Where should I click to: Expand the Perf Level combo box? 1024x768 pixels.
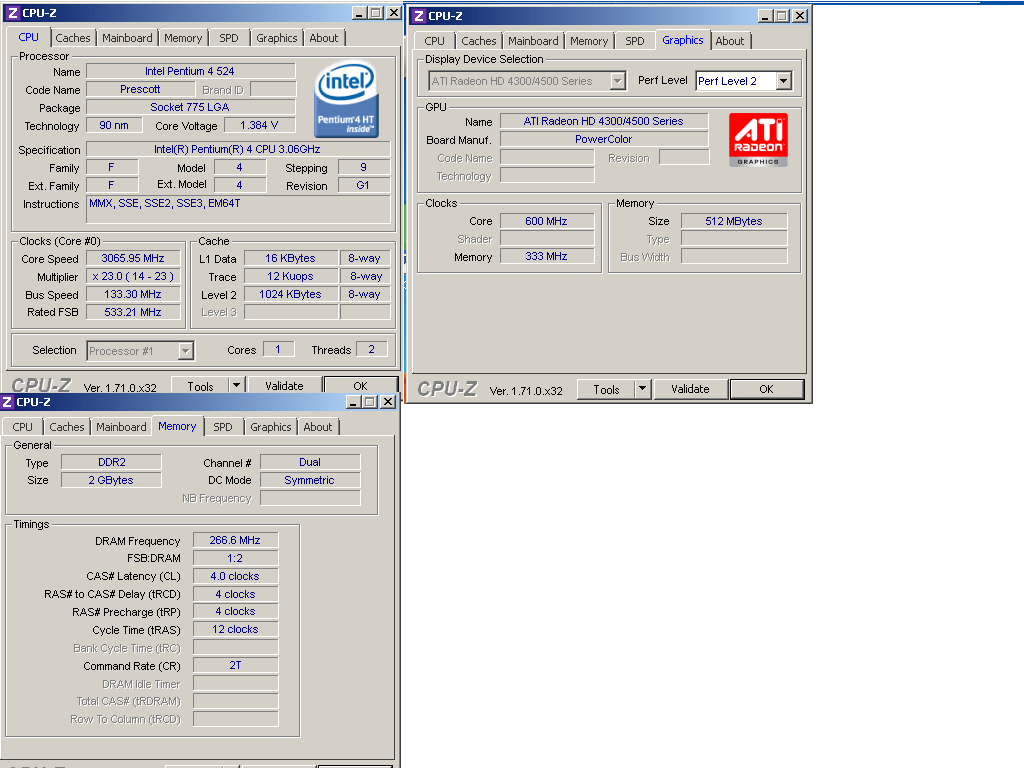[x=784, y=81]
